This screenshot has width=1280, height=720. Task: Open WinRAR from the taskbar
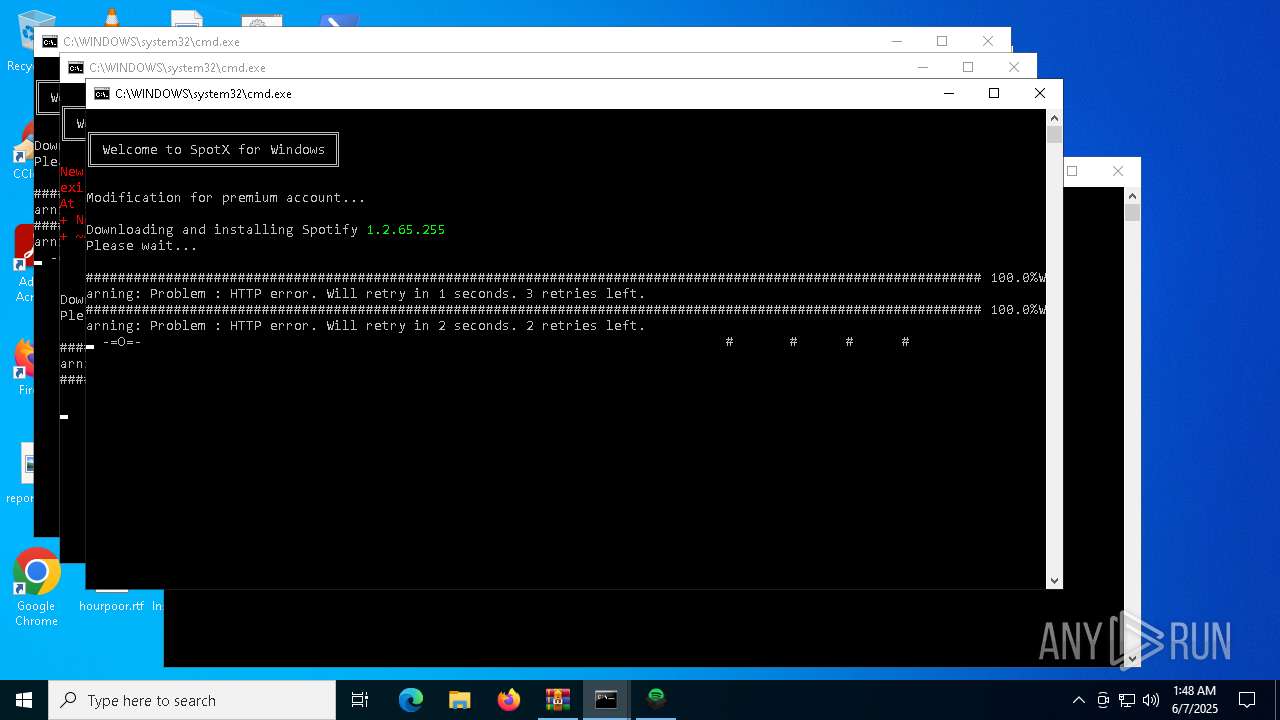point(558,700)
